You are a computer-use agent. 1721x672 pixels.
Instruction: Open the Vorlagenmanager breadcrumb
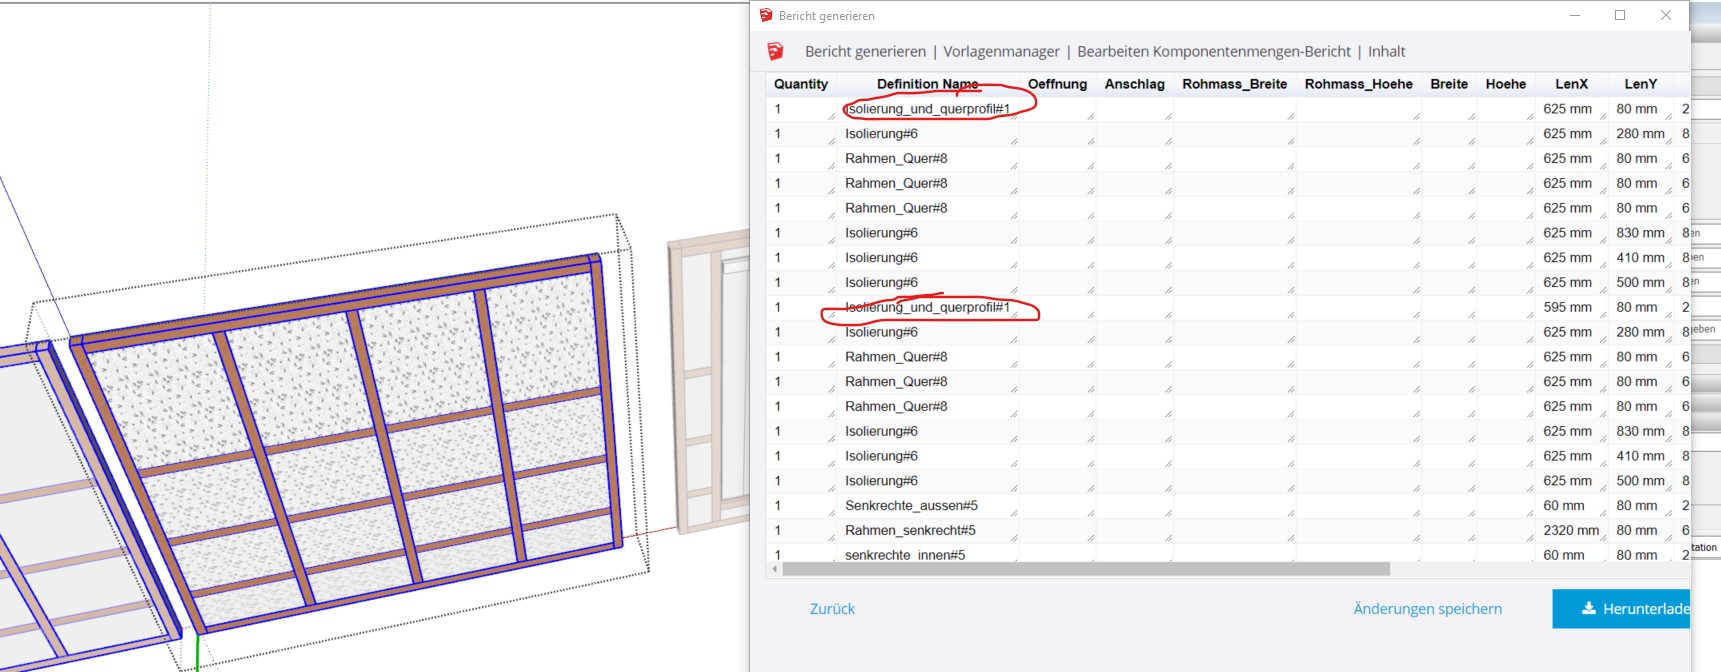[1001, 52]
